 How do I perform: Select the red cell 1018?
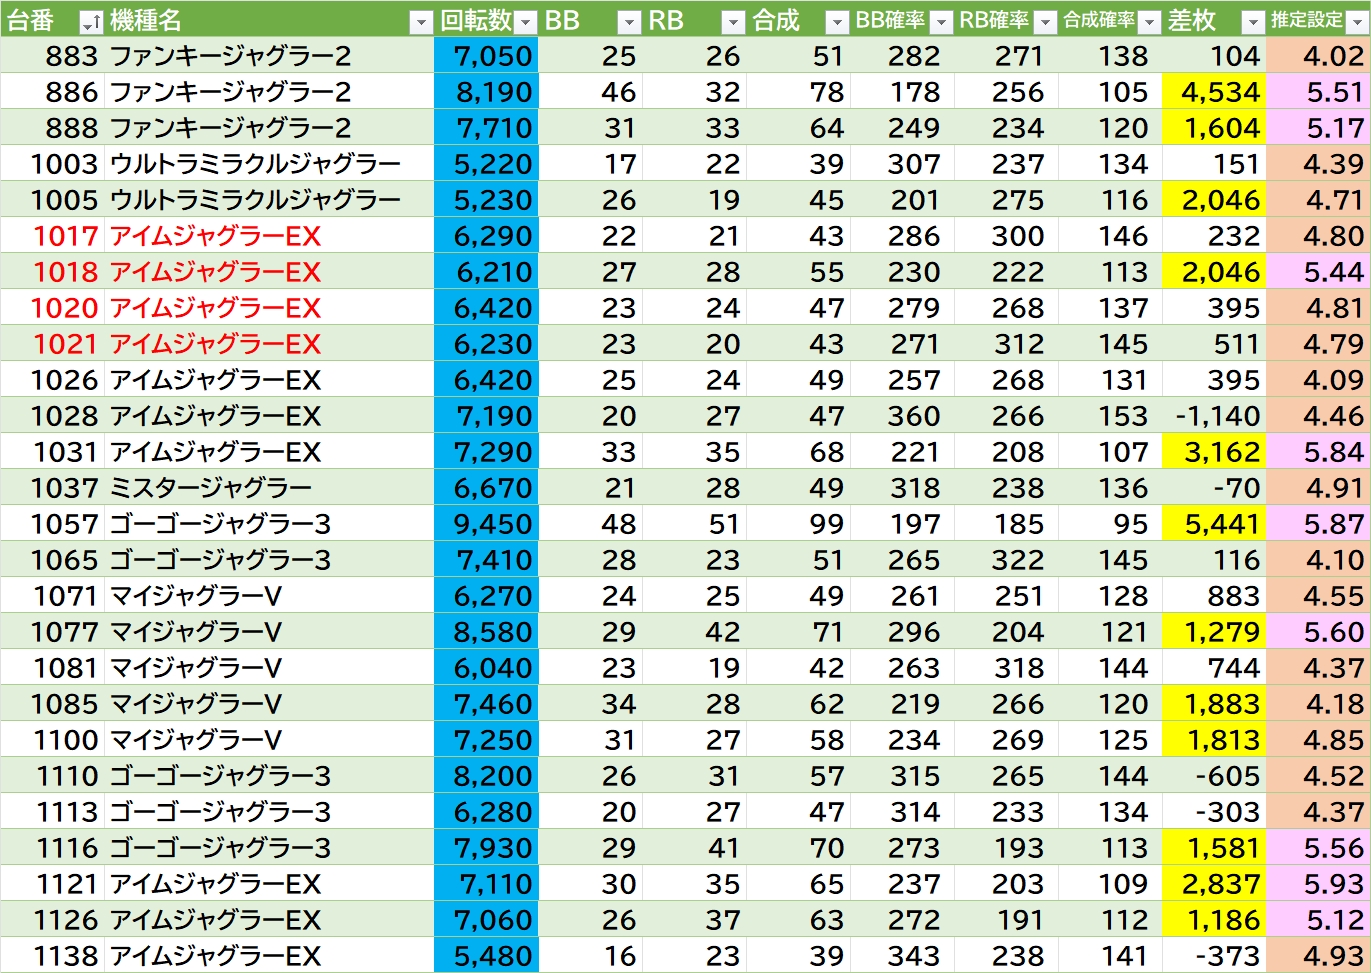(53, 272)
